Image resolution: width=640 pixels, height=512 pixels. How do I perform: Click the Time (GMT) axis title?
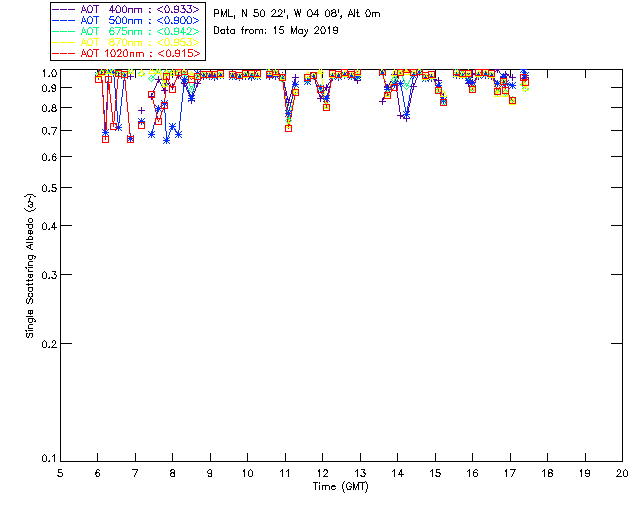pos(340,487)
